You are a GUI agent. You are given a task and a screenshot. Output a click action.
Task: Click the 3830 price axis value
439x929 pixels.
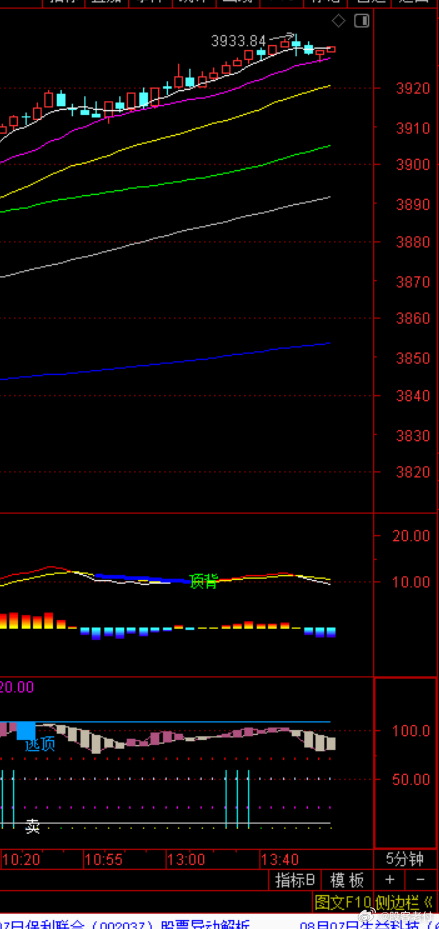(412, 435)
